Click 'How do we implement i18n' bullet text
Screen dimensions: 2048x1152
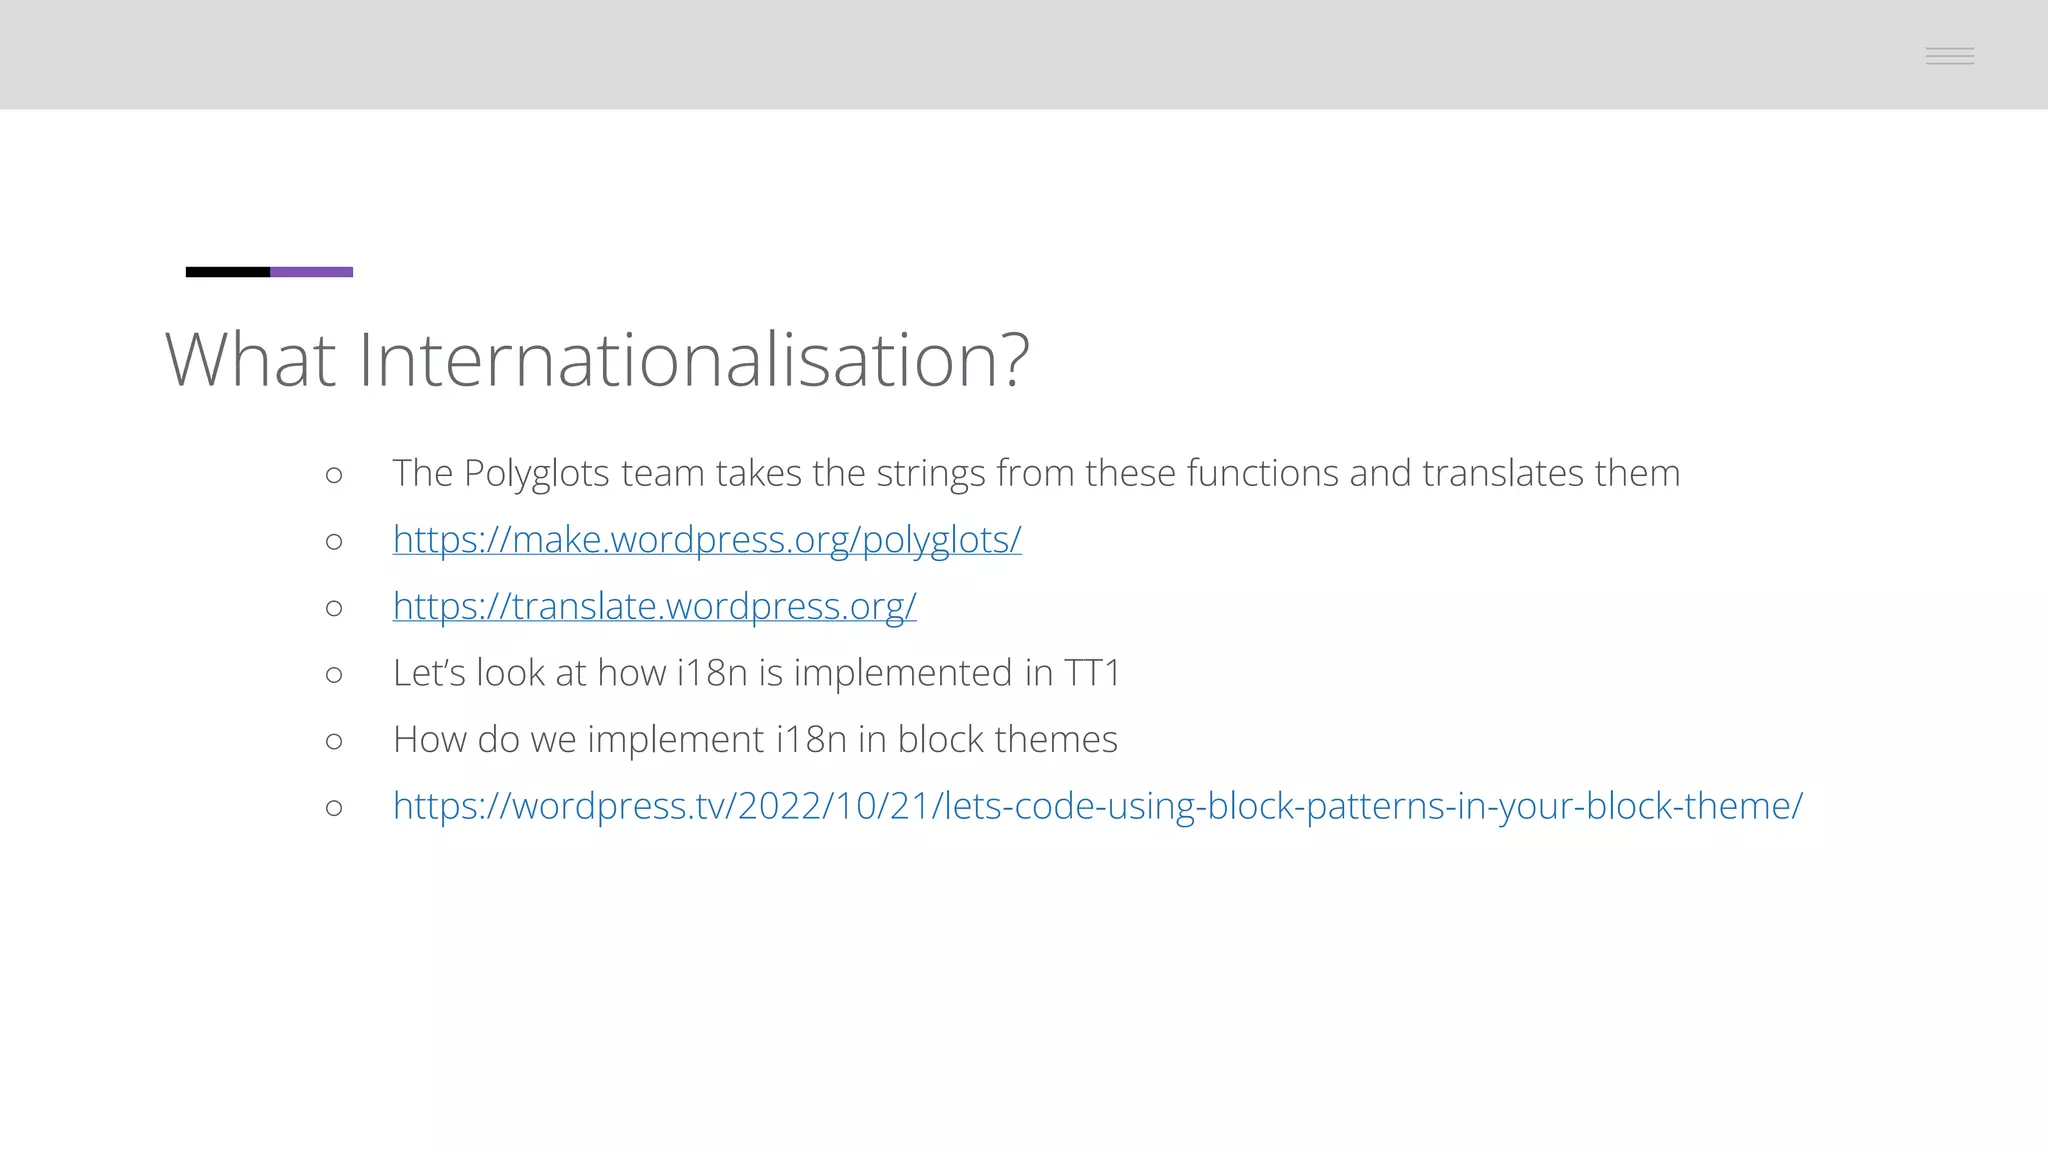(x=620, y=740)
